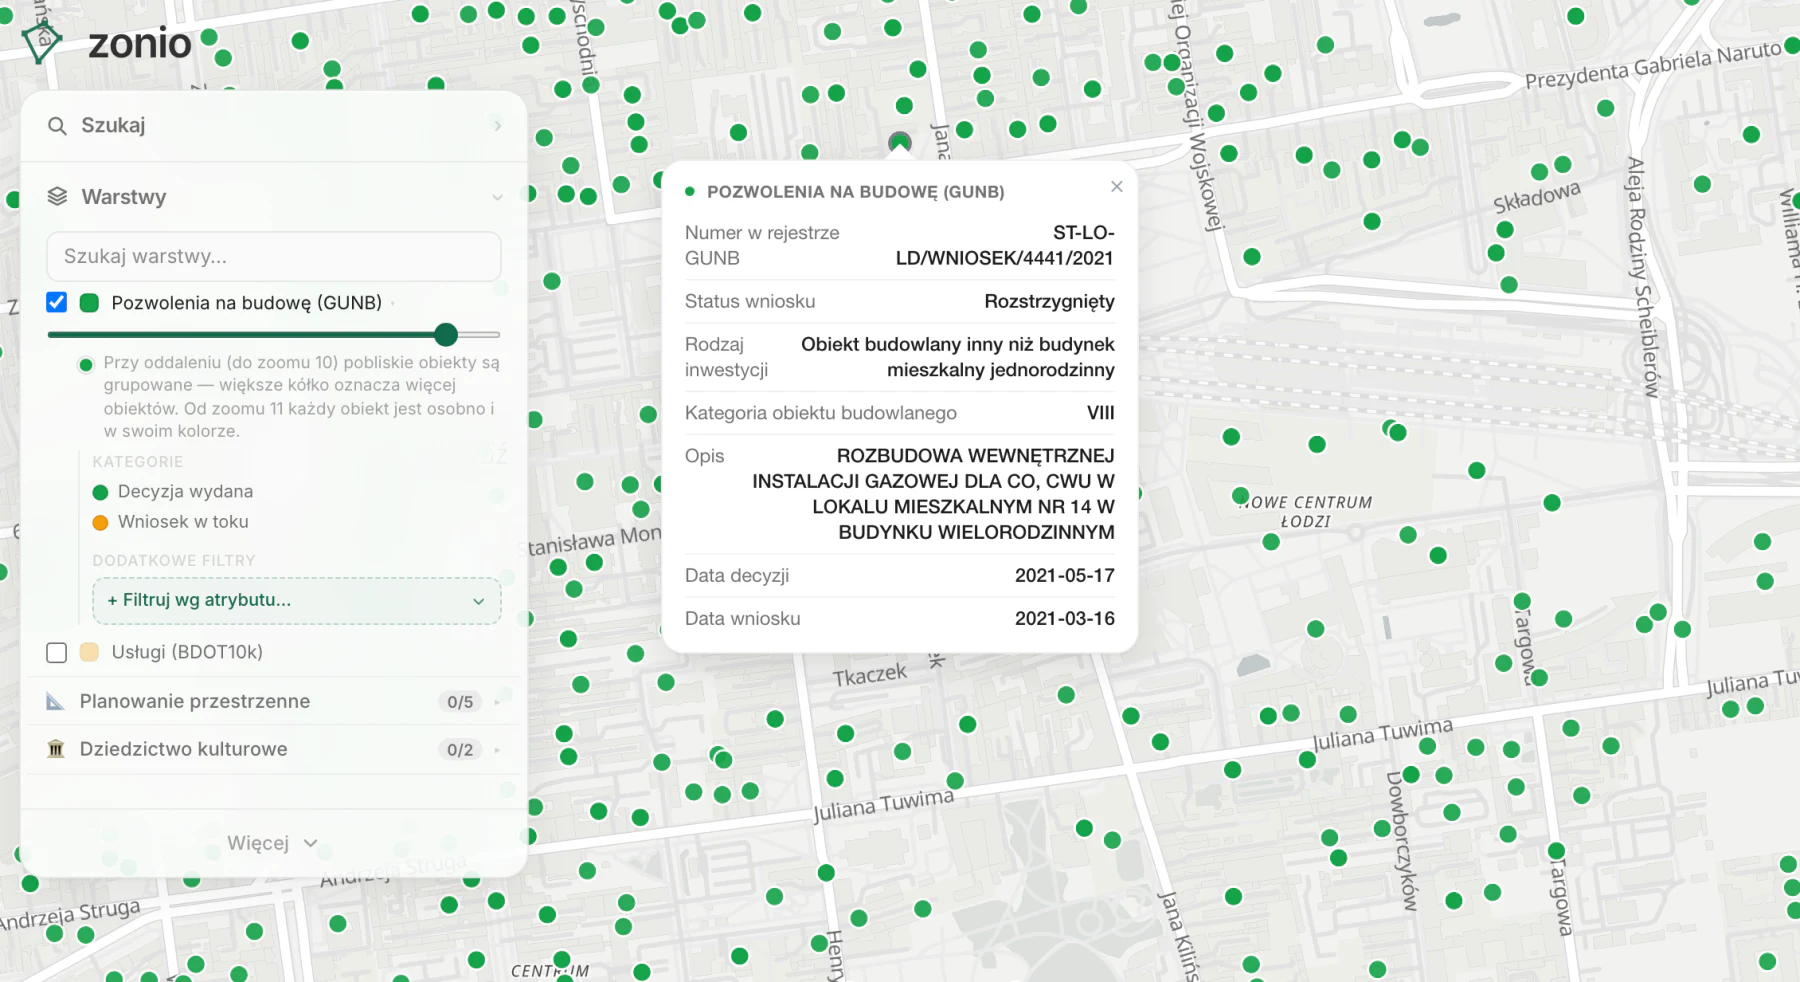Viewport: 1800px width, 982px height.
Task: Select the Warstwy section header
Action: [274, 197]
